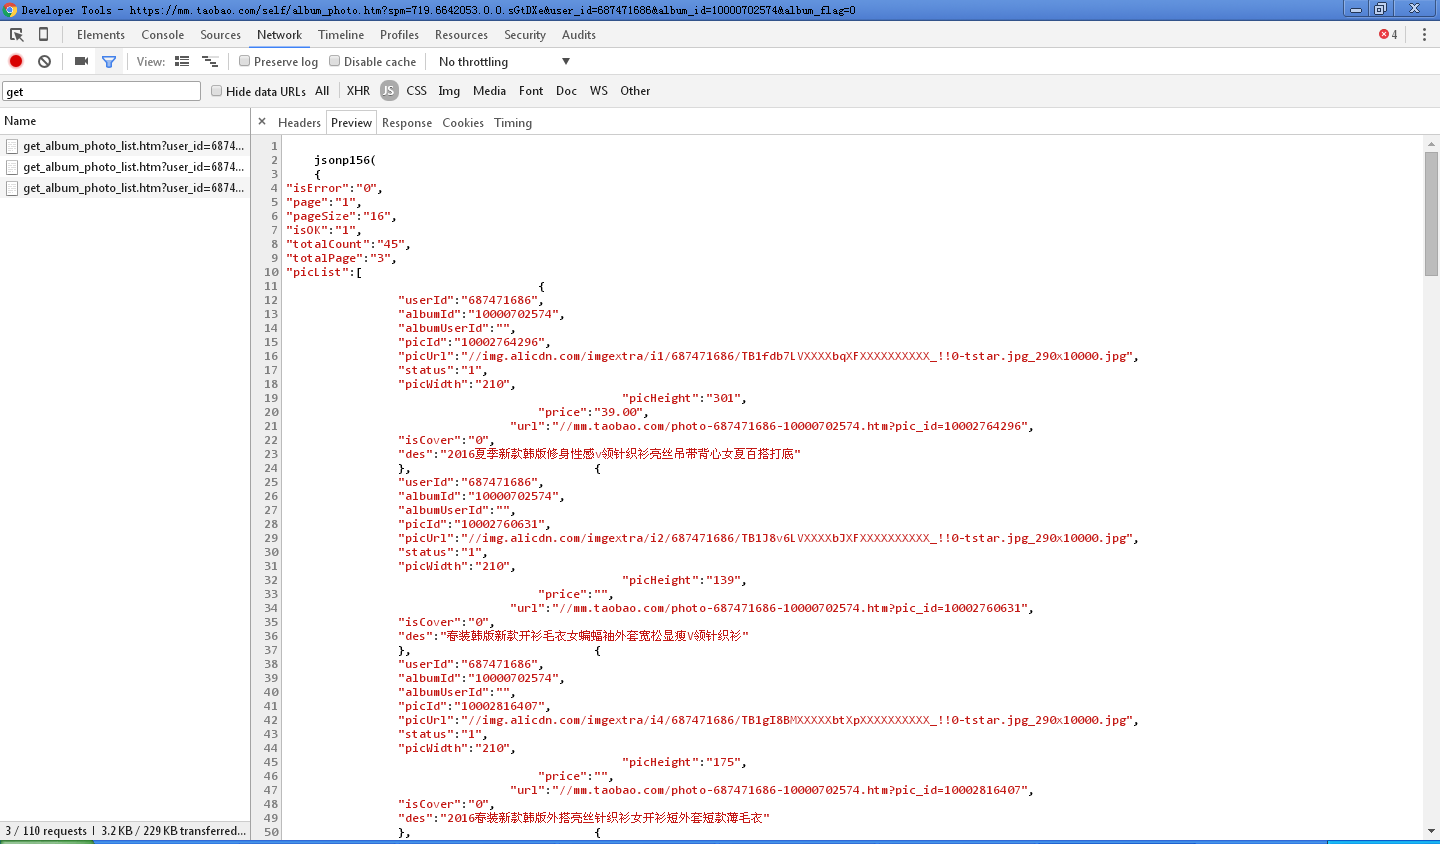Click the "picHeight":"301" line

tap(684, 398)
